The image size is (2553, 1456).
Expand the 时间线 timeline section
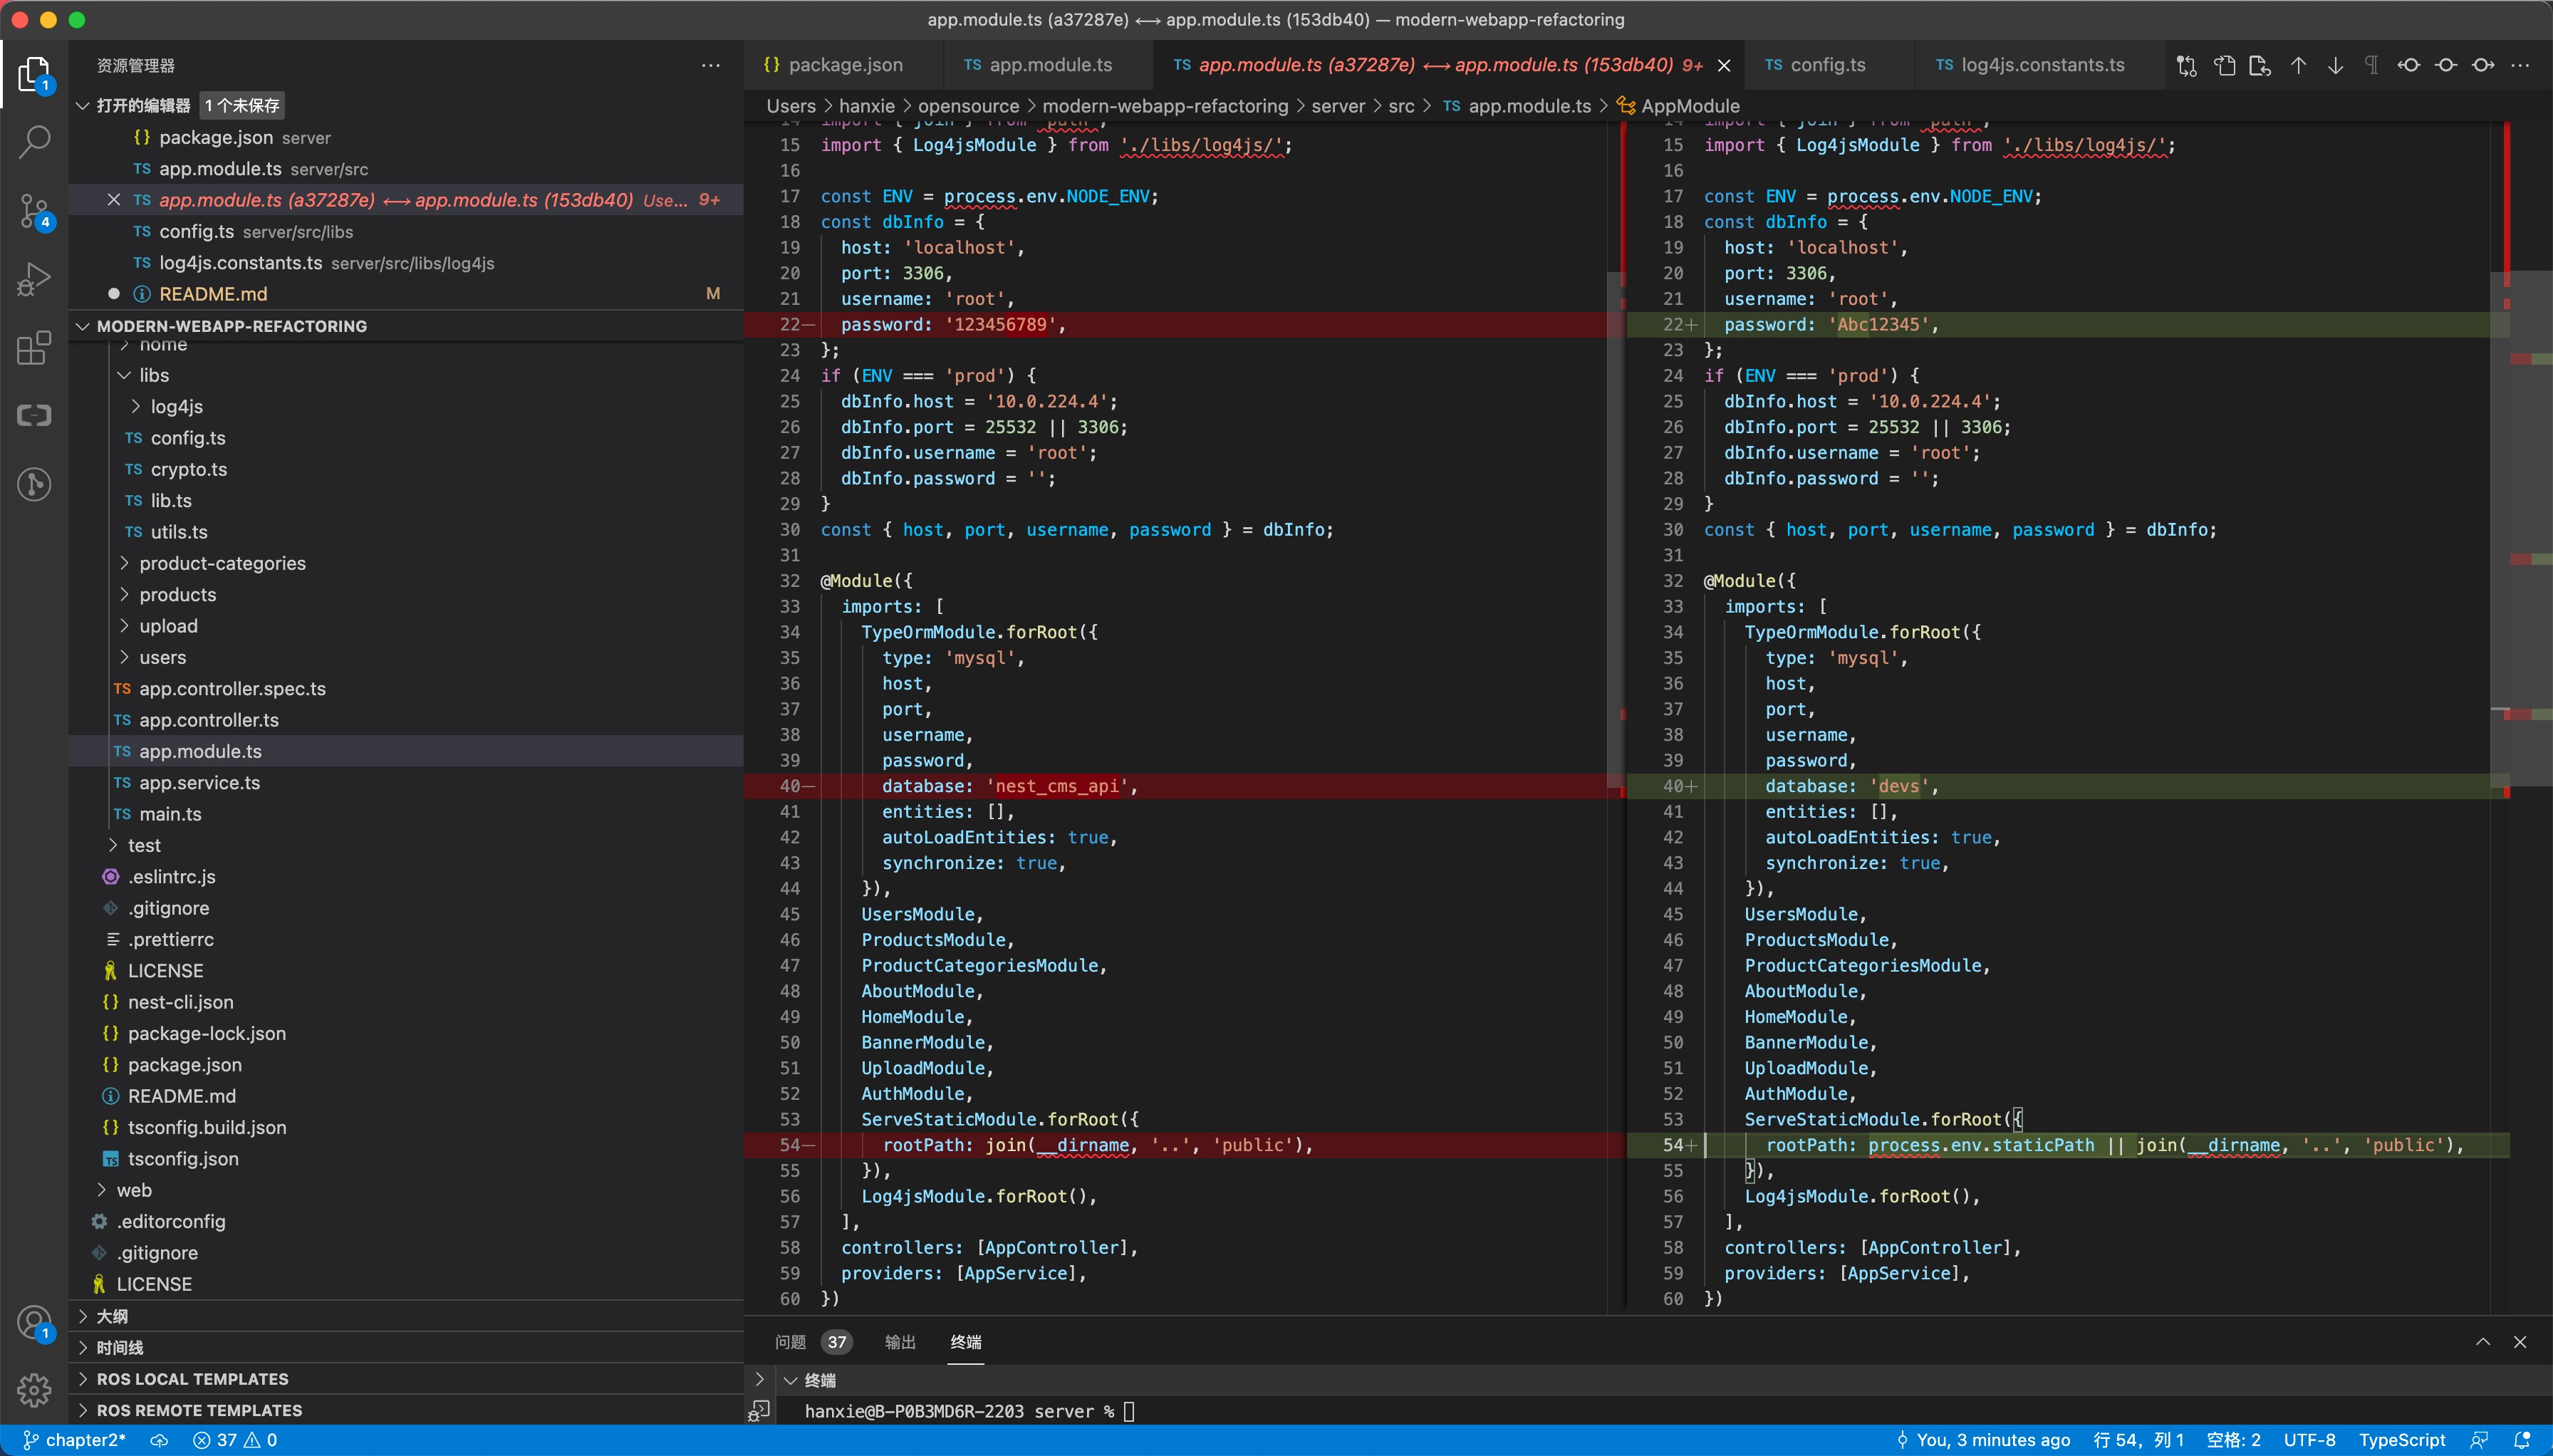(x=119, y=1347)
